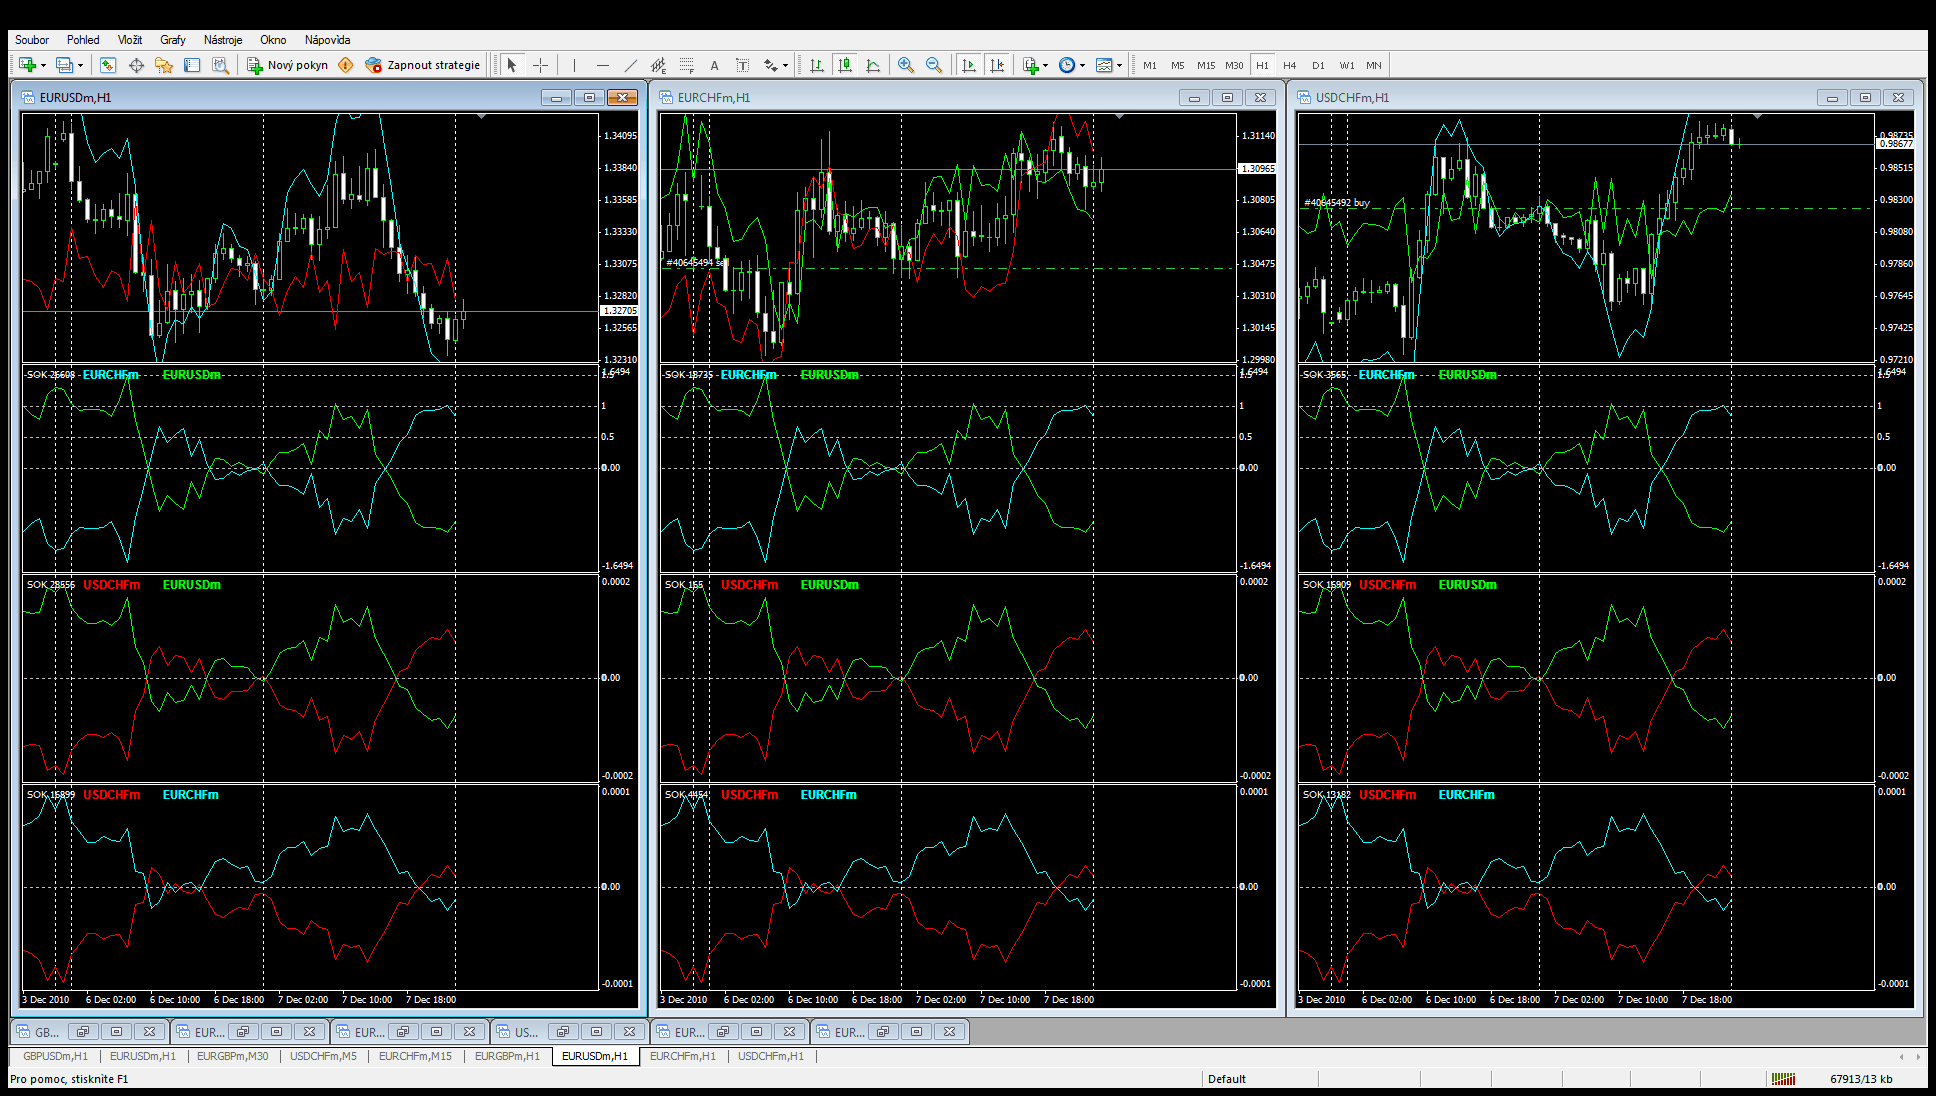1936x1096 pixels.
Task: Toggle chart shift from right edge
Action: pyautogui.click(x=996, y=65)
